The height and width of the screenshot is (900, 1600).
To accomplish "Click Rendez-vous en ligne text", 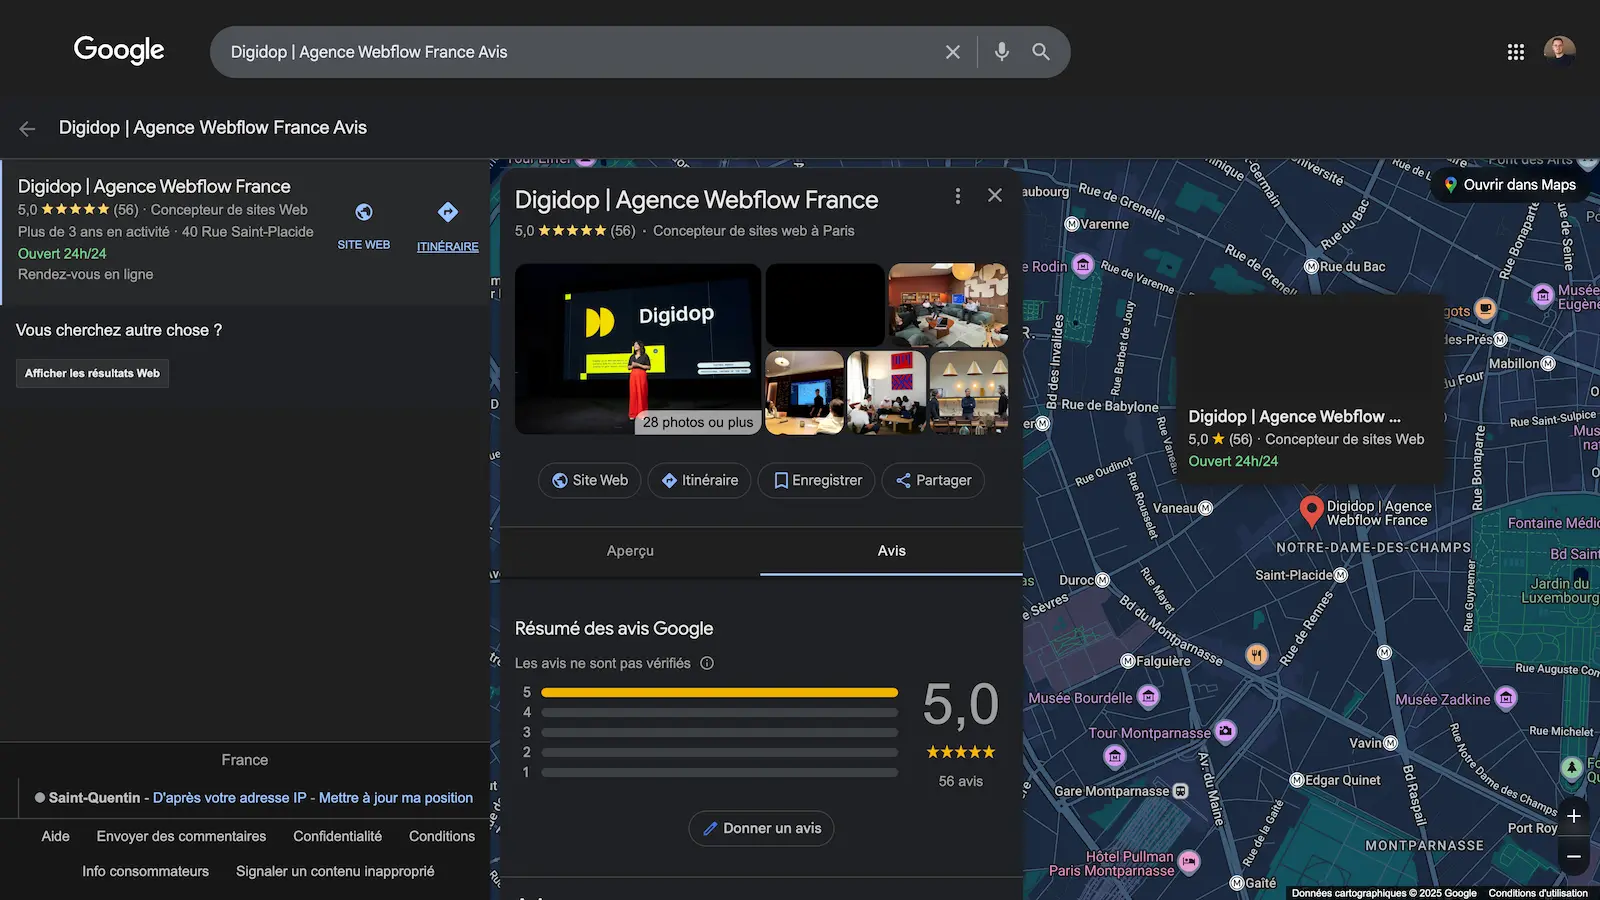I will [86, 274].
